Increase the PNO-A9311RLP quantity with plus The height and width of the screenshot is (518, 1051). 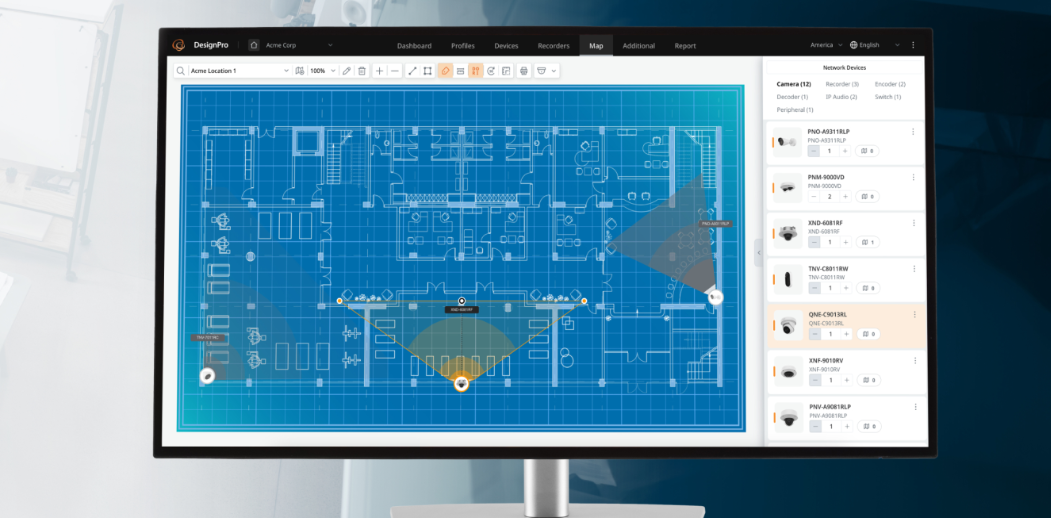pyautogui.click(x=845, y=151)
